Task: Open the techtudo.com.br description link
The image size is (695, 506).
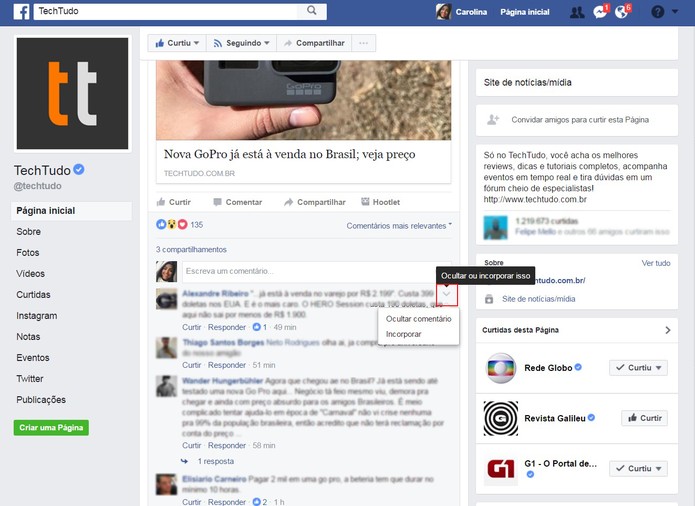Action: 535,199
